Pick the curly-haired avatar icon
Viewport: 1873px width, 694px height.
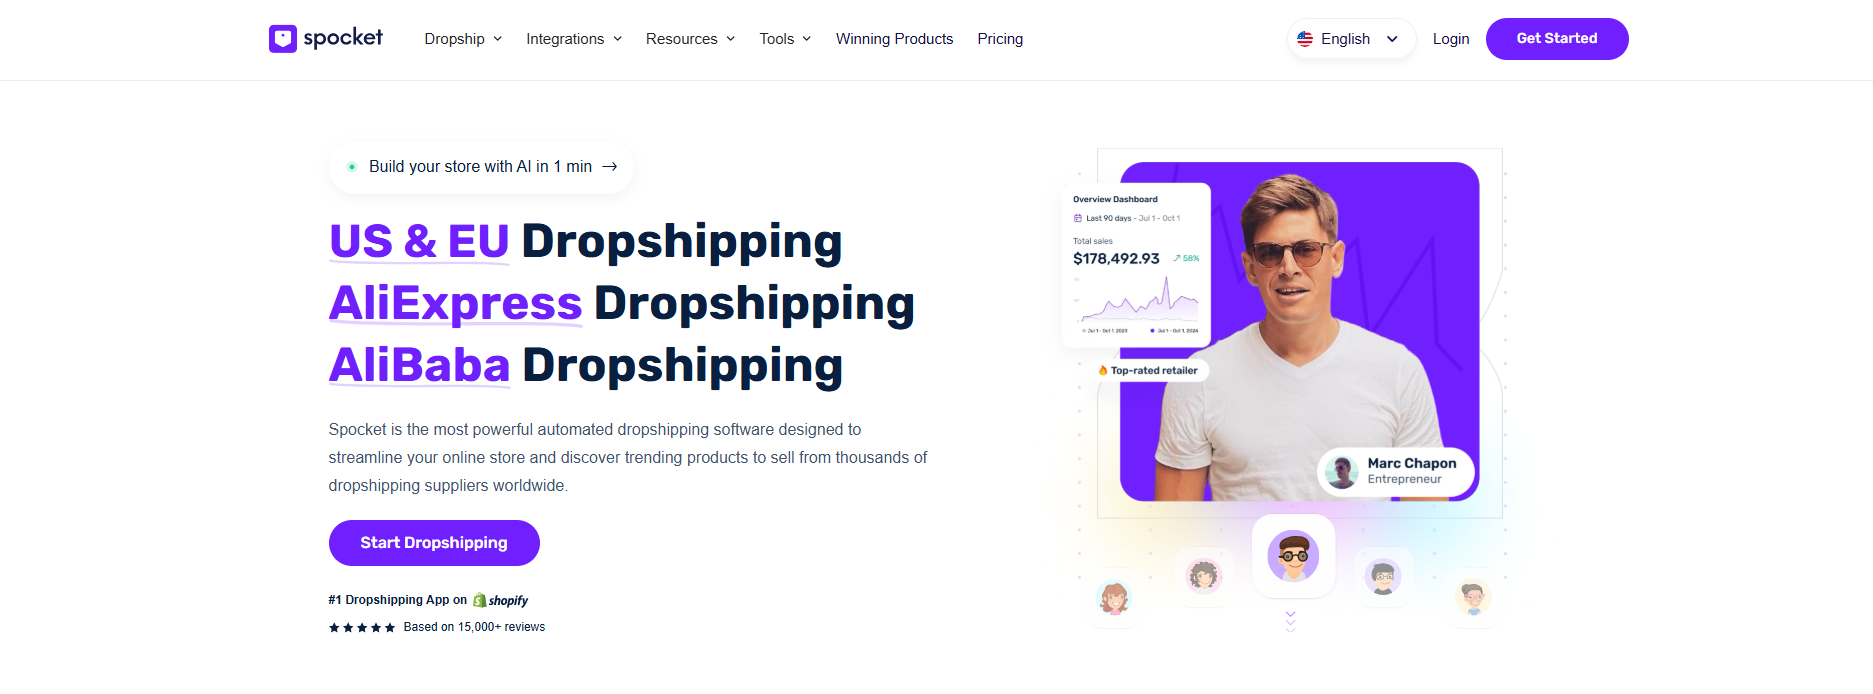(1204, 575)
